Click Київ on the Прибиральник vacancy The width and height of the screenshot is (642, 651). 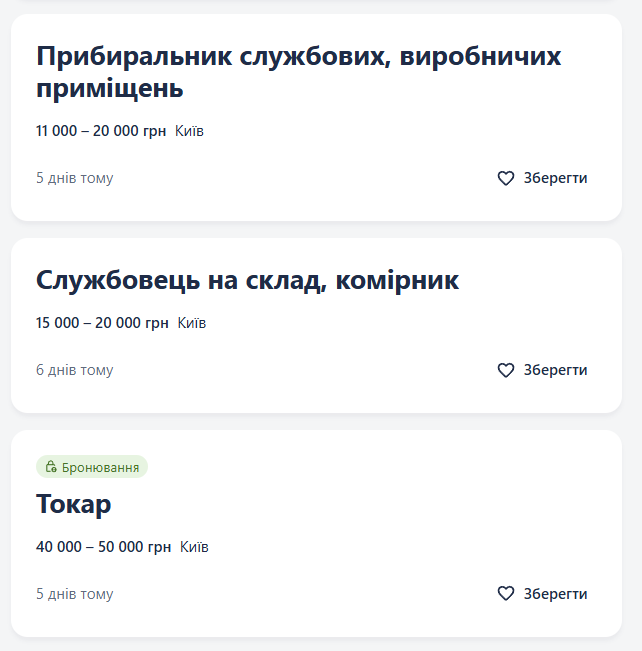click(189, 131)
